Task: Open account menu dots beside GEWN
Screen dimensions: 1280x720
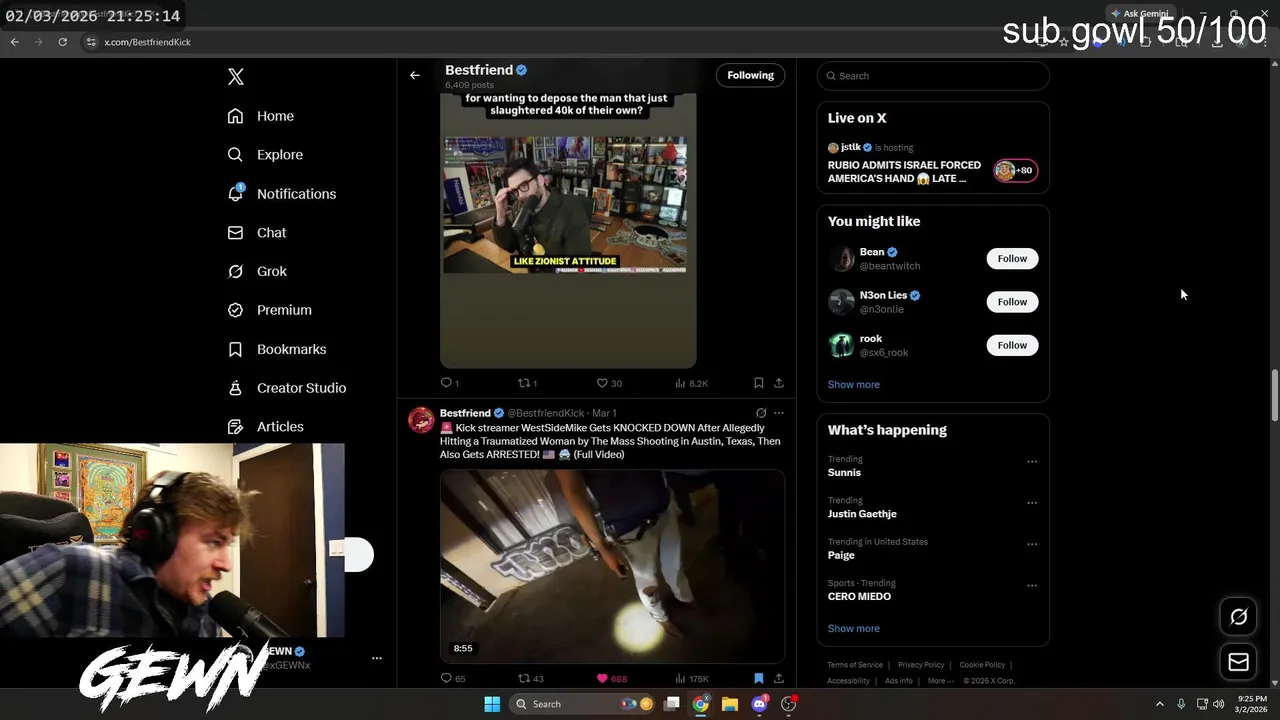Action: [x=377, y=658]
